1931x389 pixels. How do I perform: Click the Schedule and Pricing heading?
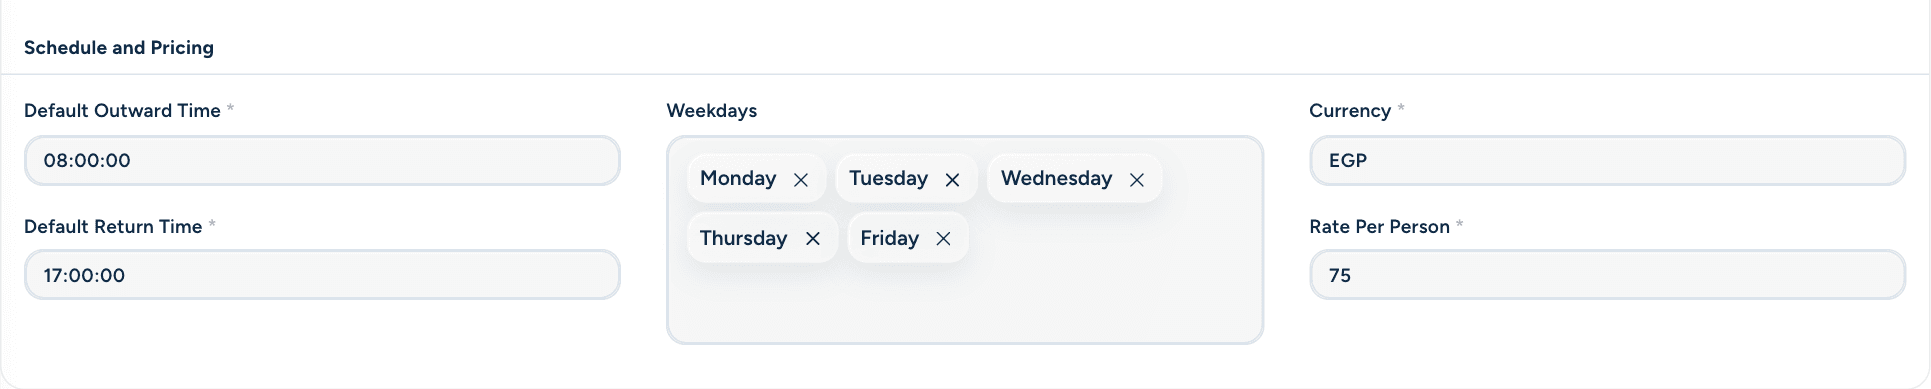click(x=119, y=48)
